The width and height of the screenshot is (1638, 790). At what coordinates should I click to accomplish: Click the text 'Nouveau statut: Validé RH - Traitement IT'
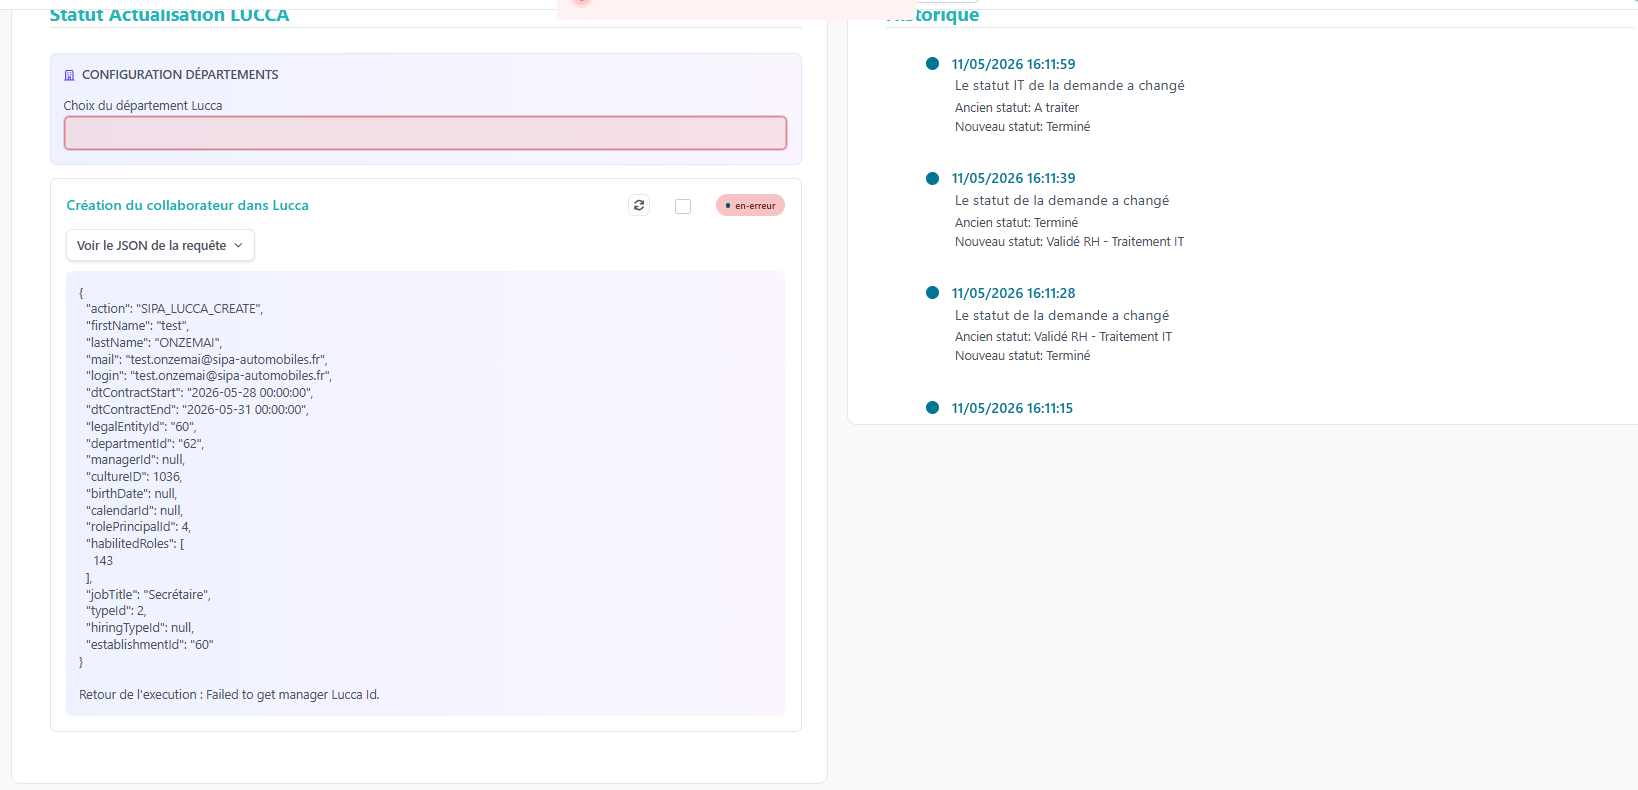click(1069, 242)
